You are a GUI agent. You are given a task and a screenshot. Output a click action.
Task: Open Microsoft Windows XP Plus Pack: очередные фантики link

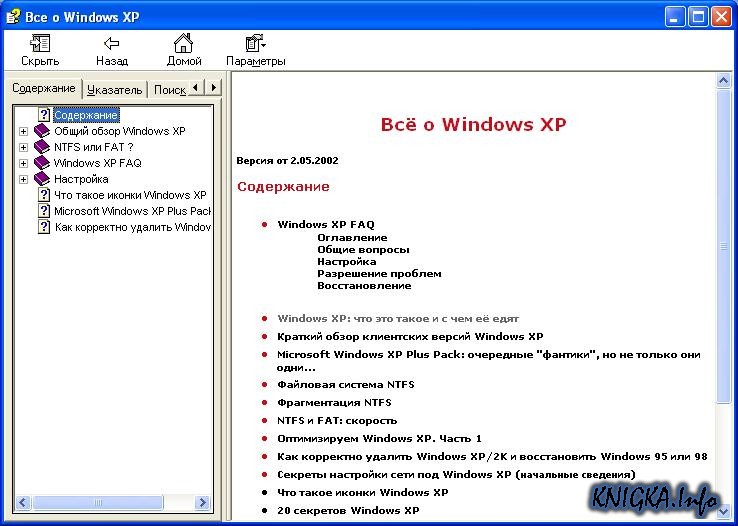coord(489,361)
